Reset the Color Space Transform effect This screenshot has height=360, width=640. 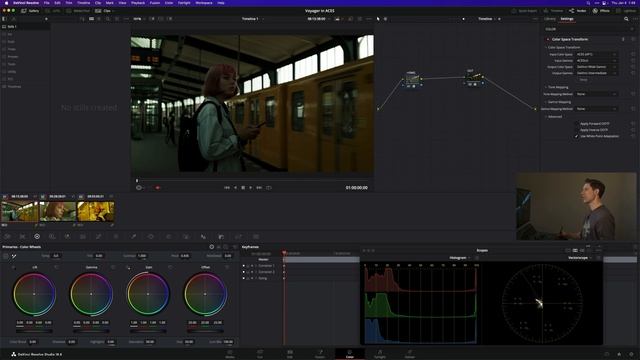(x=633, y=39)
